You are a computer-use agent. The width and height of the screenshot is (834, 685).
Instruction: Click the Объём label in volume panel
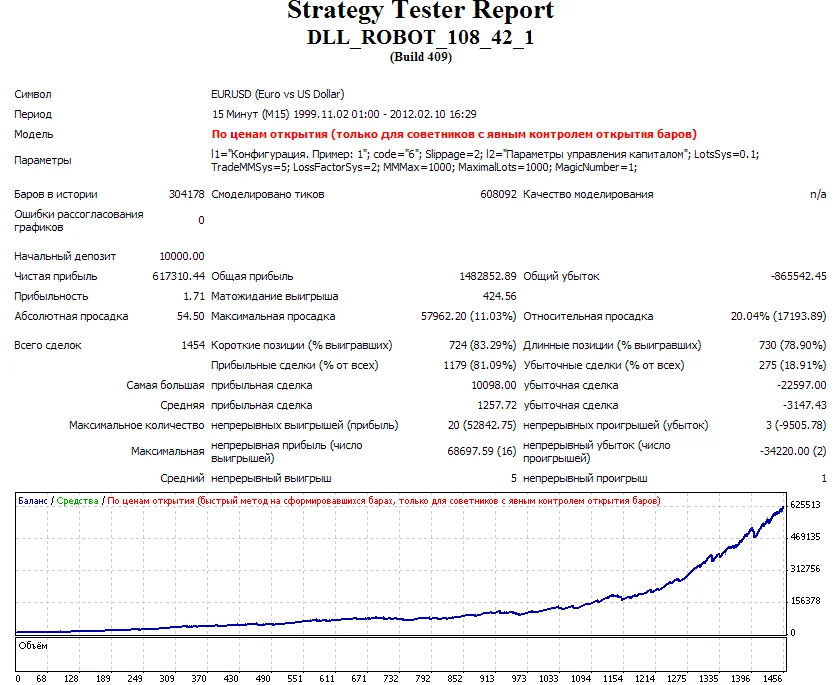tap(33, 646)
